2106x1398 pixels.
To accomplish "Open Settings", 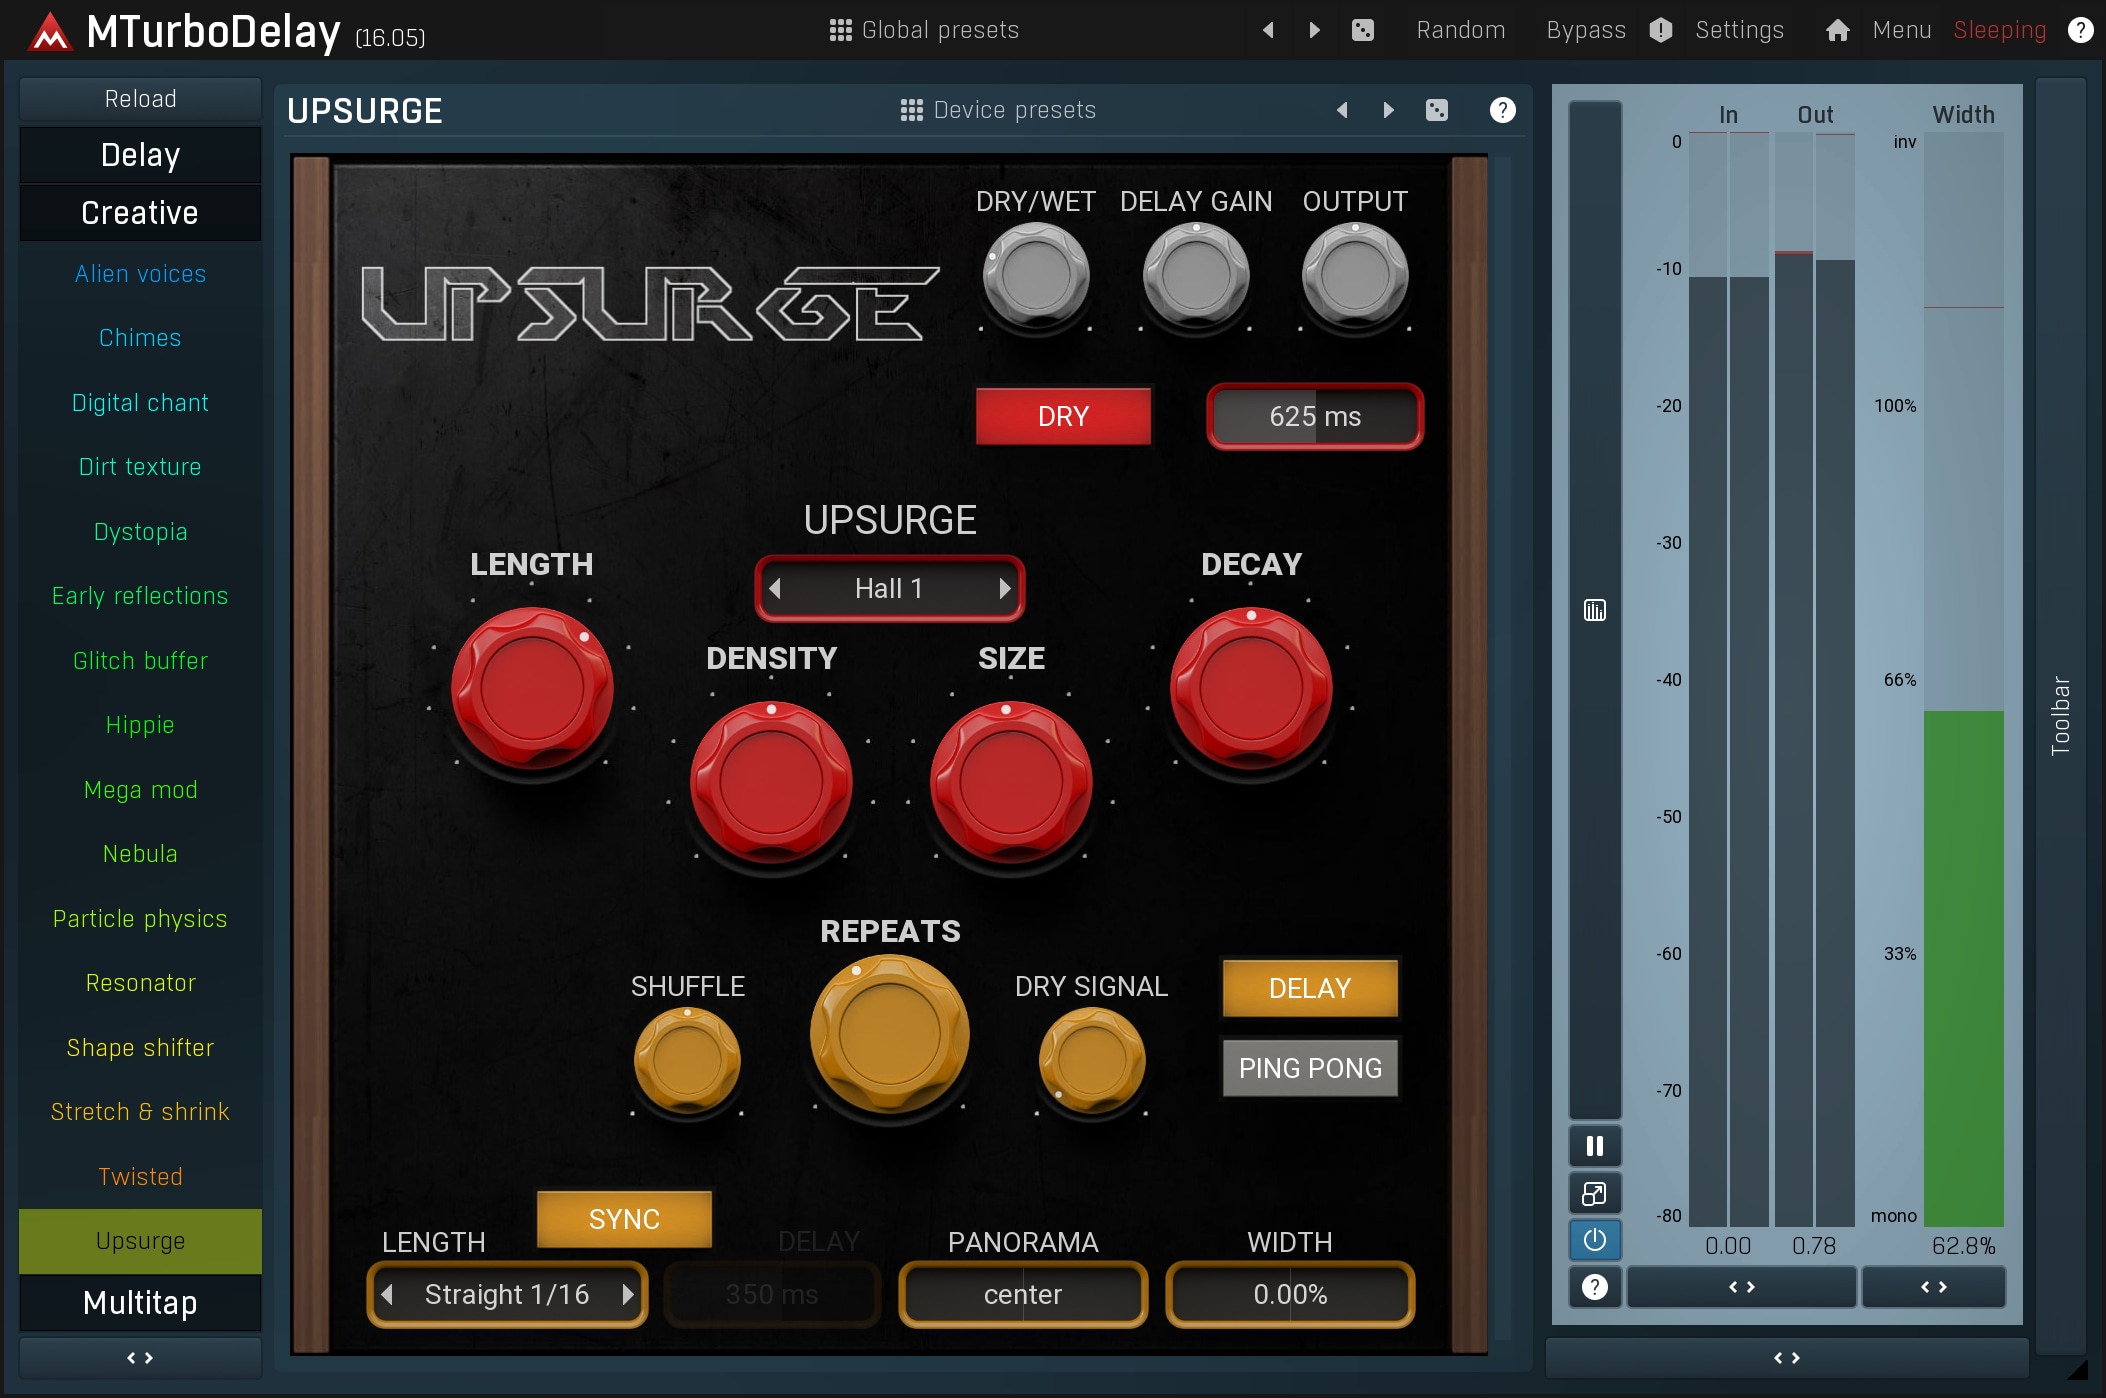I will [1740, 30].
